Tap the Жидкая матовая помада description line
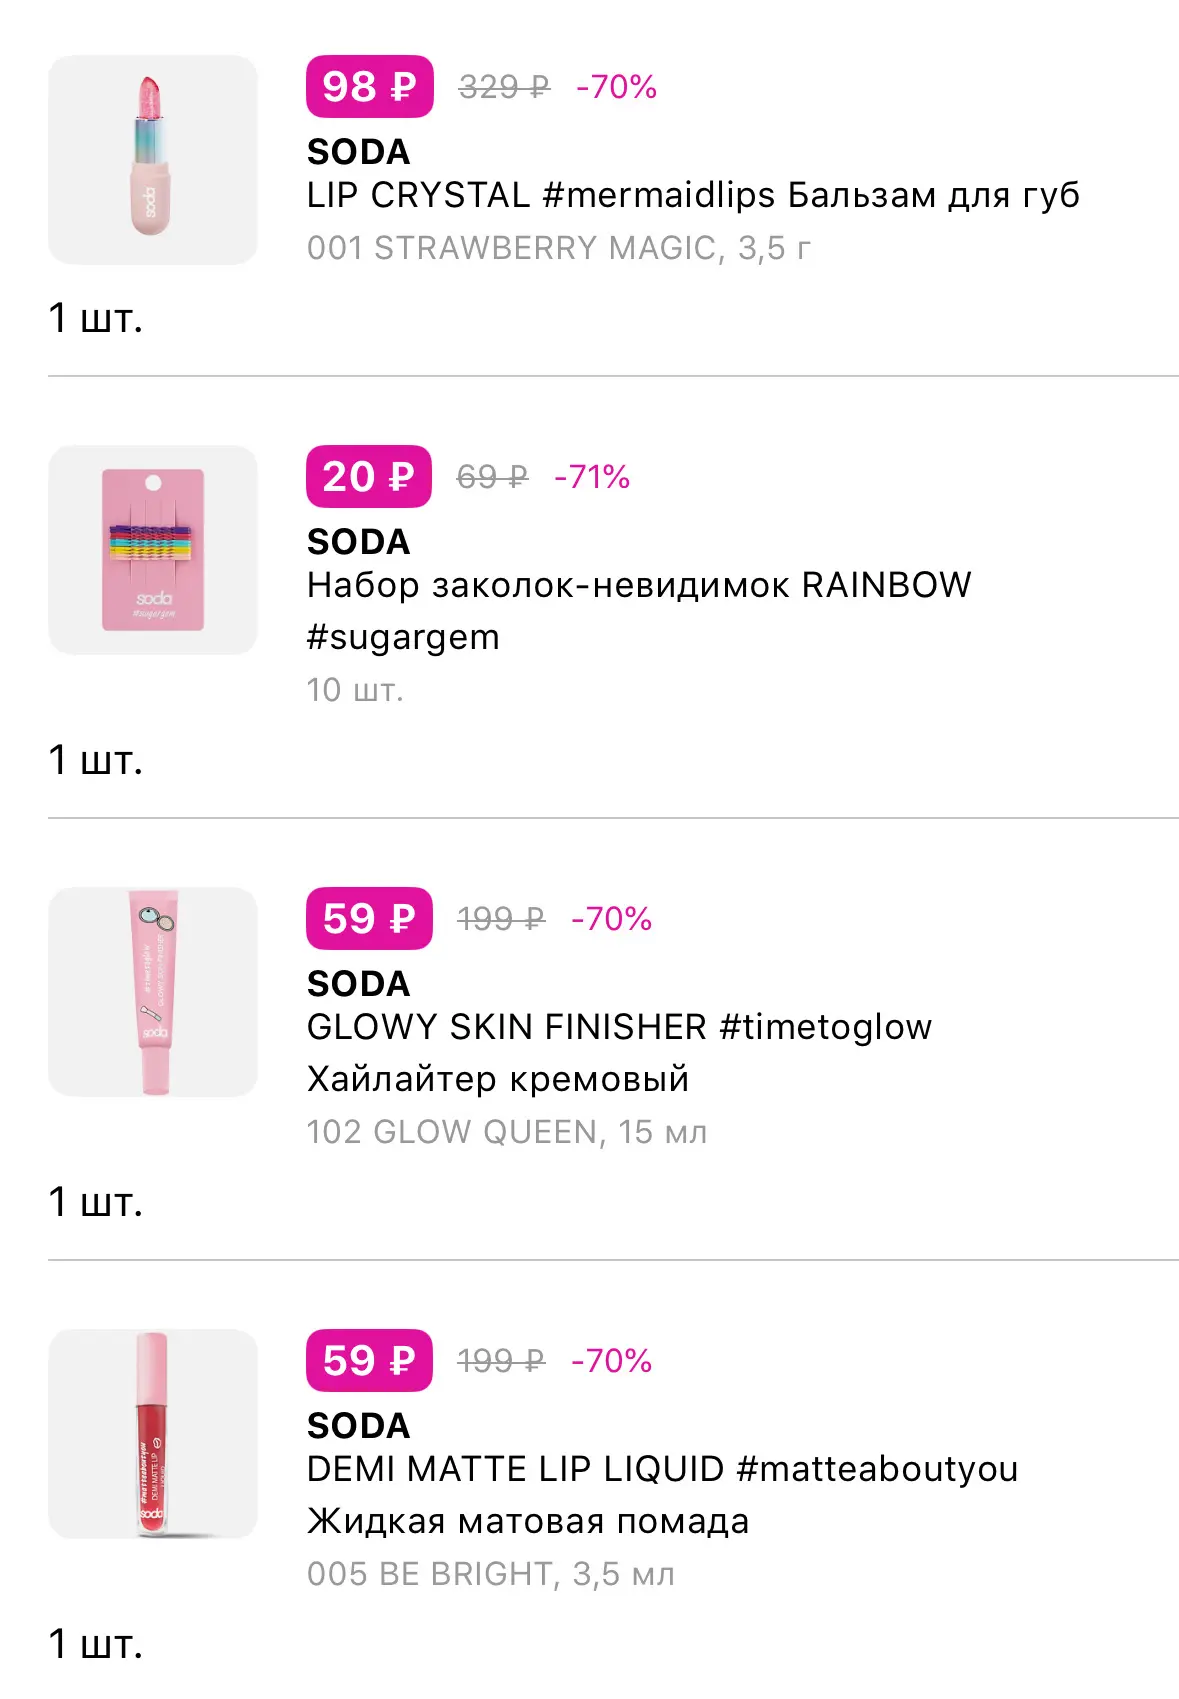Image resolution: width=1179 pixels, height=1699 pixels. tap(528, 1521)
